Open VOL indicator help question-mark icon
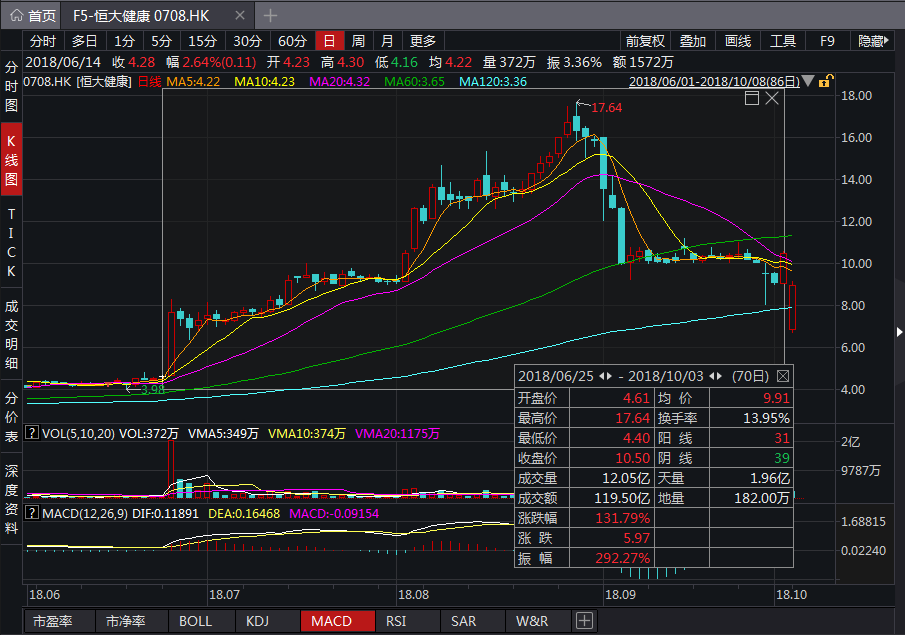905x635 pixels. (x=32, y=434)
